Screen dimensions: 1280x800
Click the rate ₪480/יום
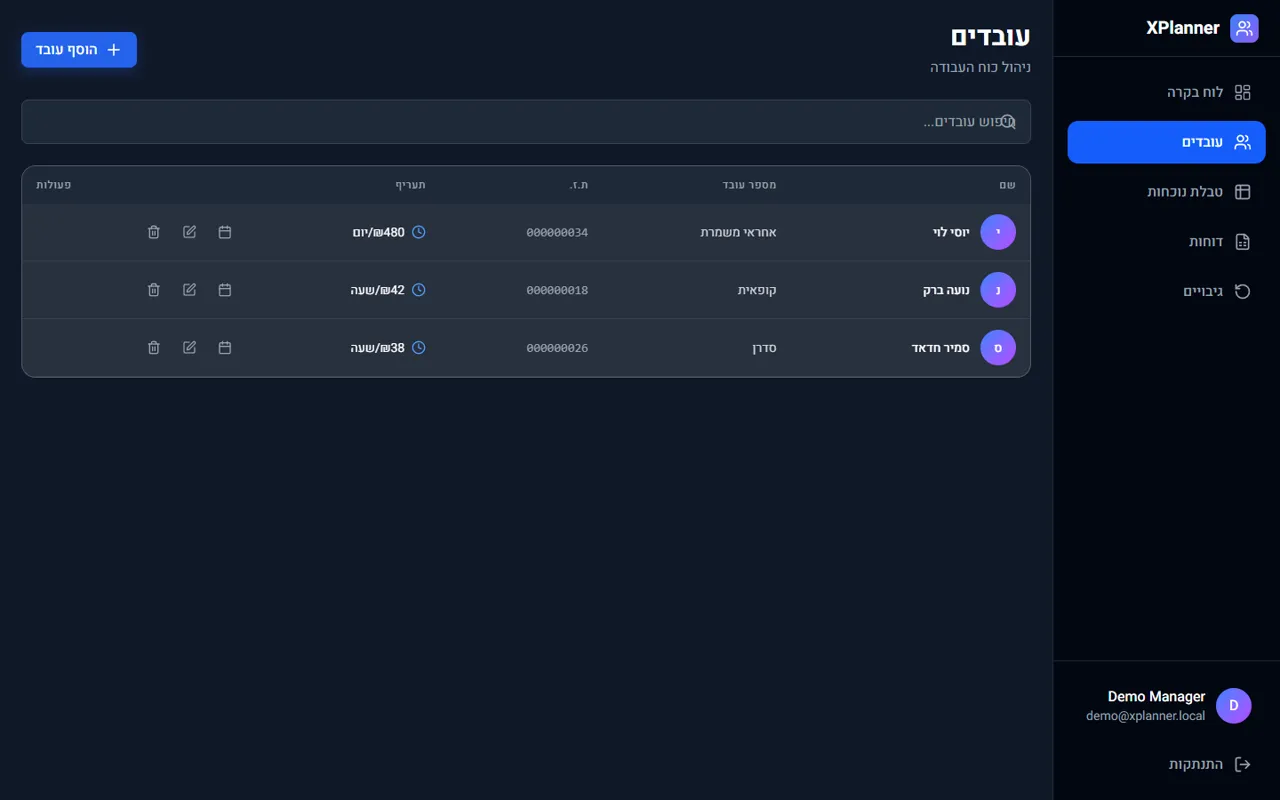[379, 232]
